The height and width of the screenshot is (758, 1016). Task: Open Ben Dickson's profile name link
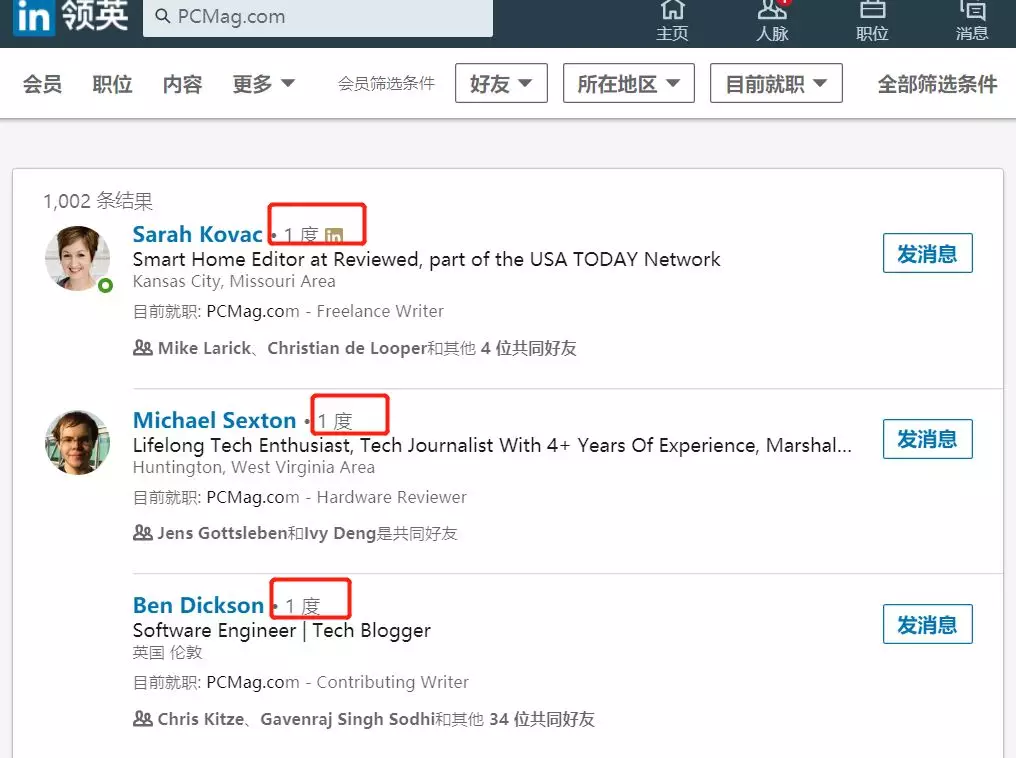point(198,605)
